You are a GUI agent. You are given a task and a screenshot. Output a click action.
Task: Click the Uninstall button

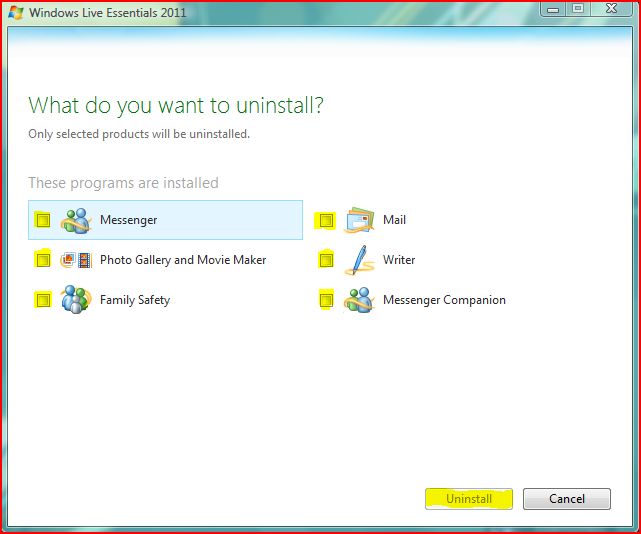[469, 499]
